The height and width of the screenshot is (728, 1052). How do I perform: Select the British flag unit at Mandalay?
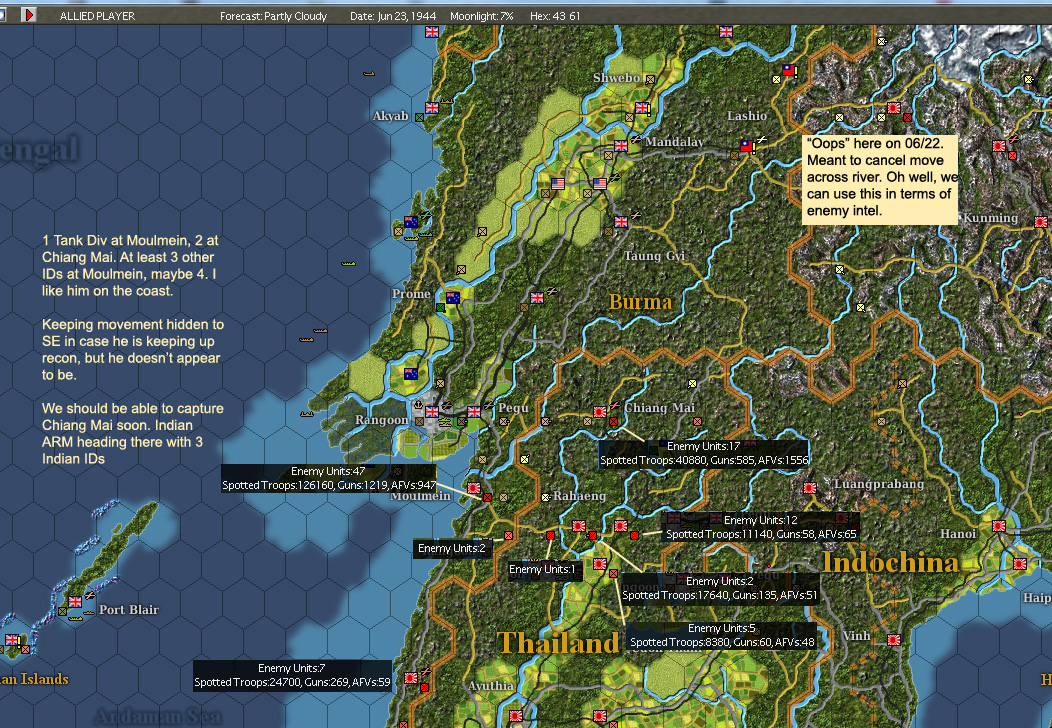click(621, 145)
